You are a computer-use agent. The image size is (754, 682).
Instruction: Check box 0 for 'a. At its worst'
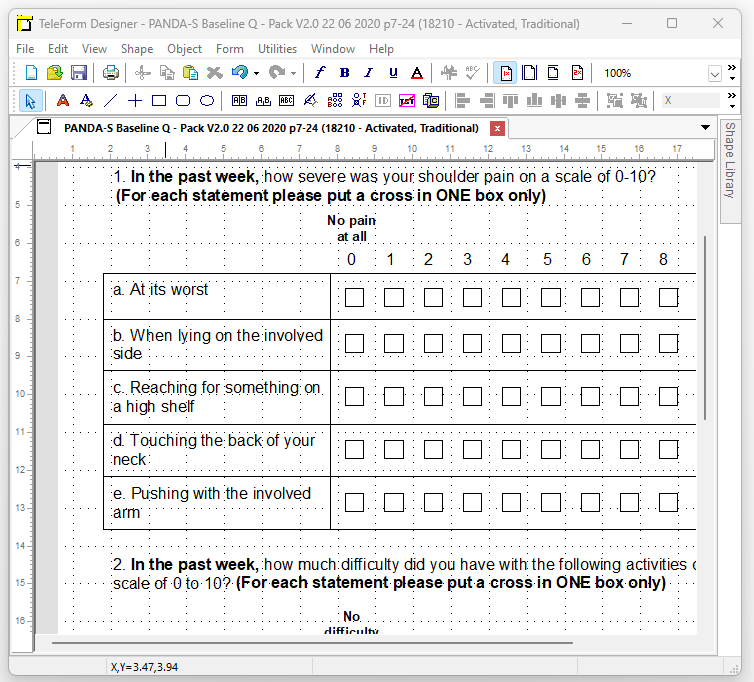pyautogui.click(x=354, y=298)
